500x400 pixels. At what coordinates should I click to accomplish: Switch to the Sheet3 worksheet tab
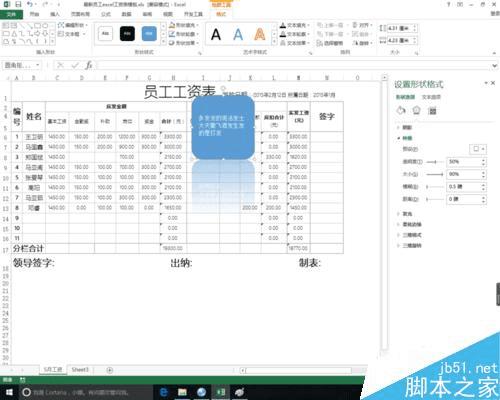click(x=80, y=370)
